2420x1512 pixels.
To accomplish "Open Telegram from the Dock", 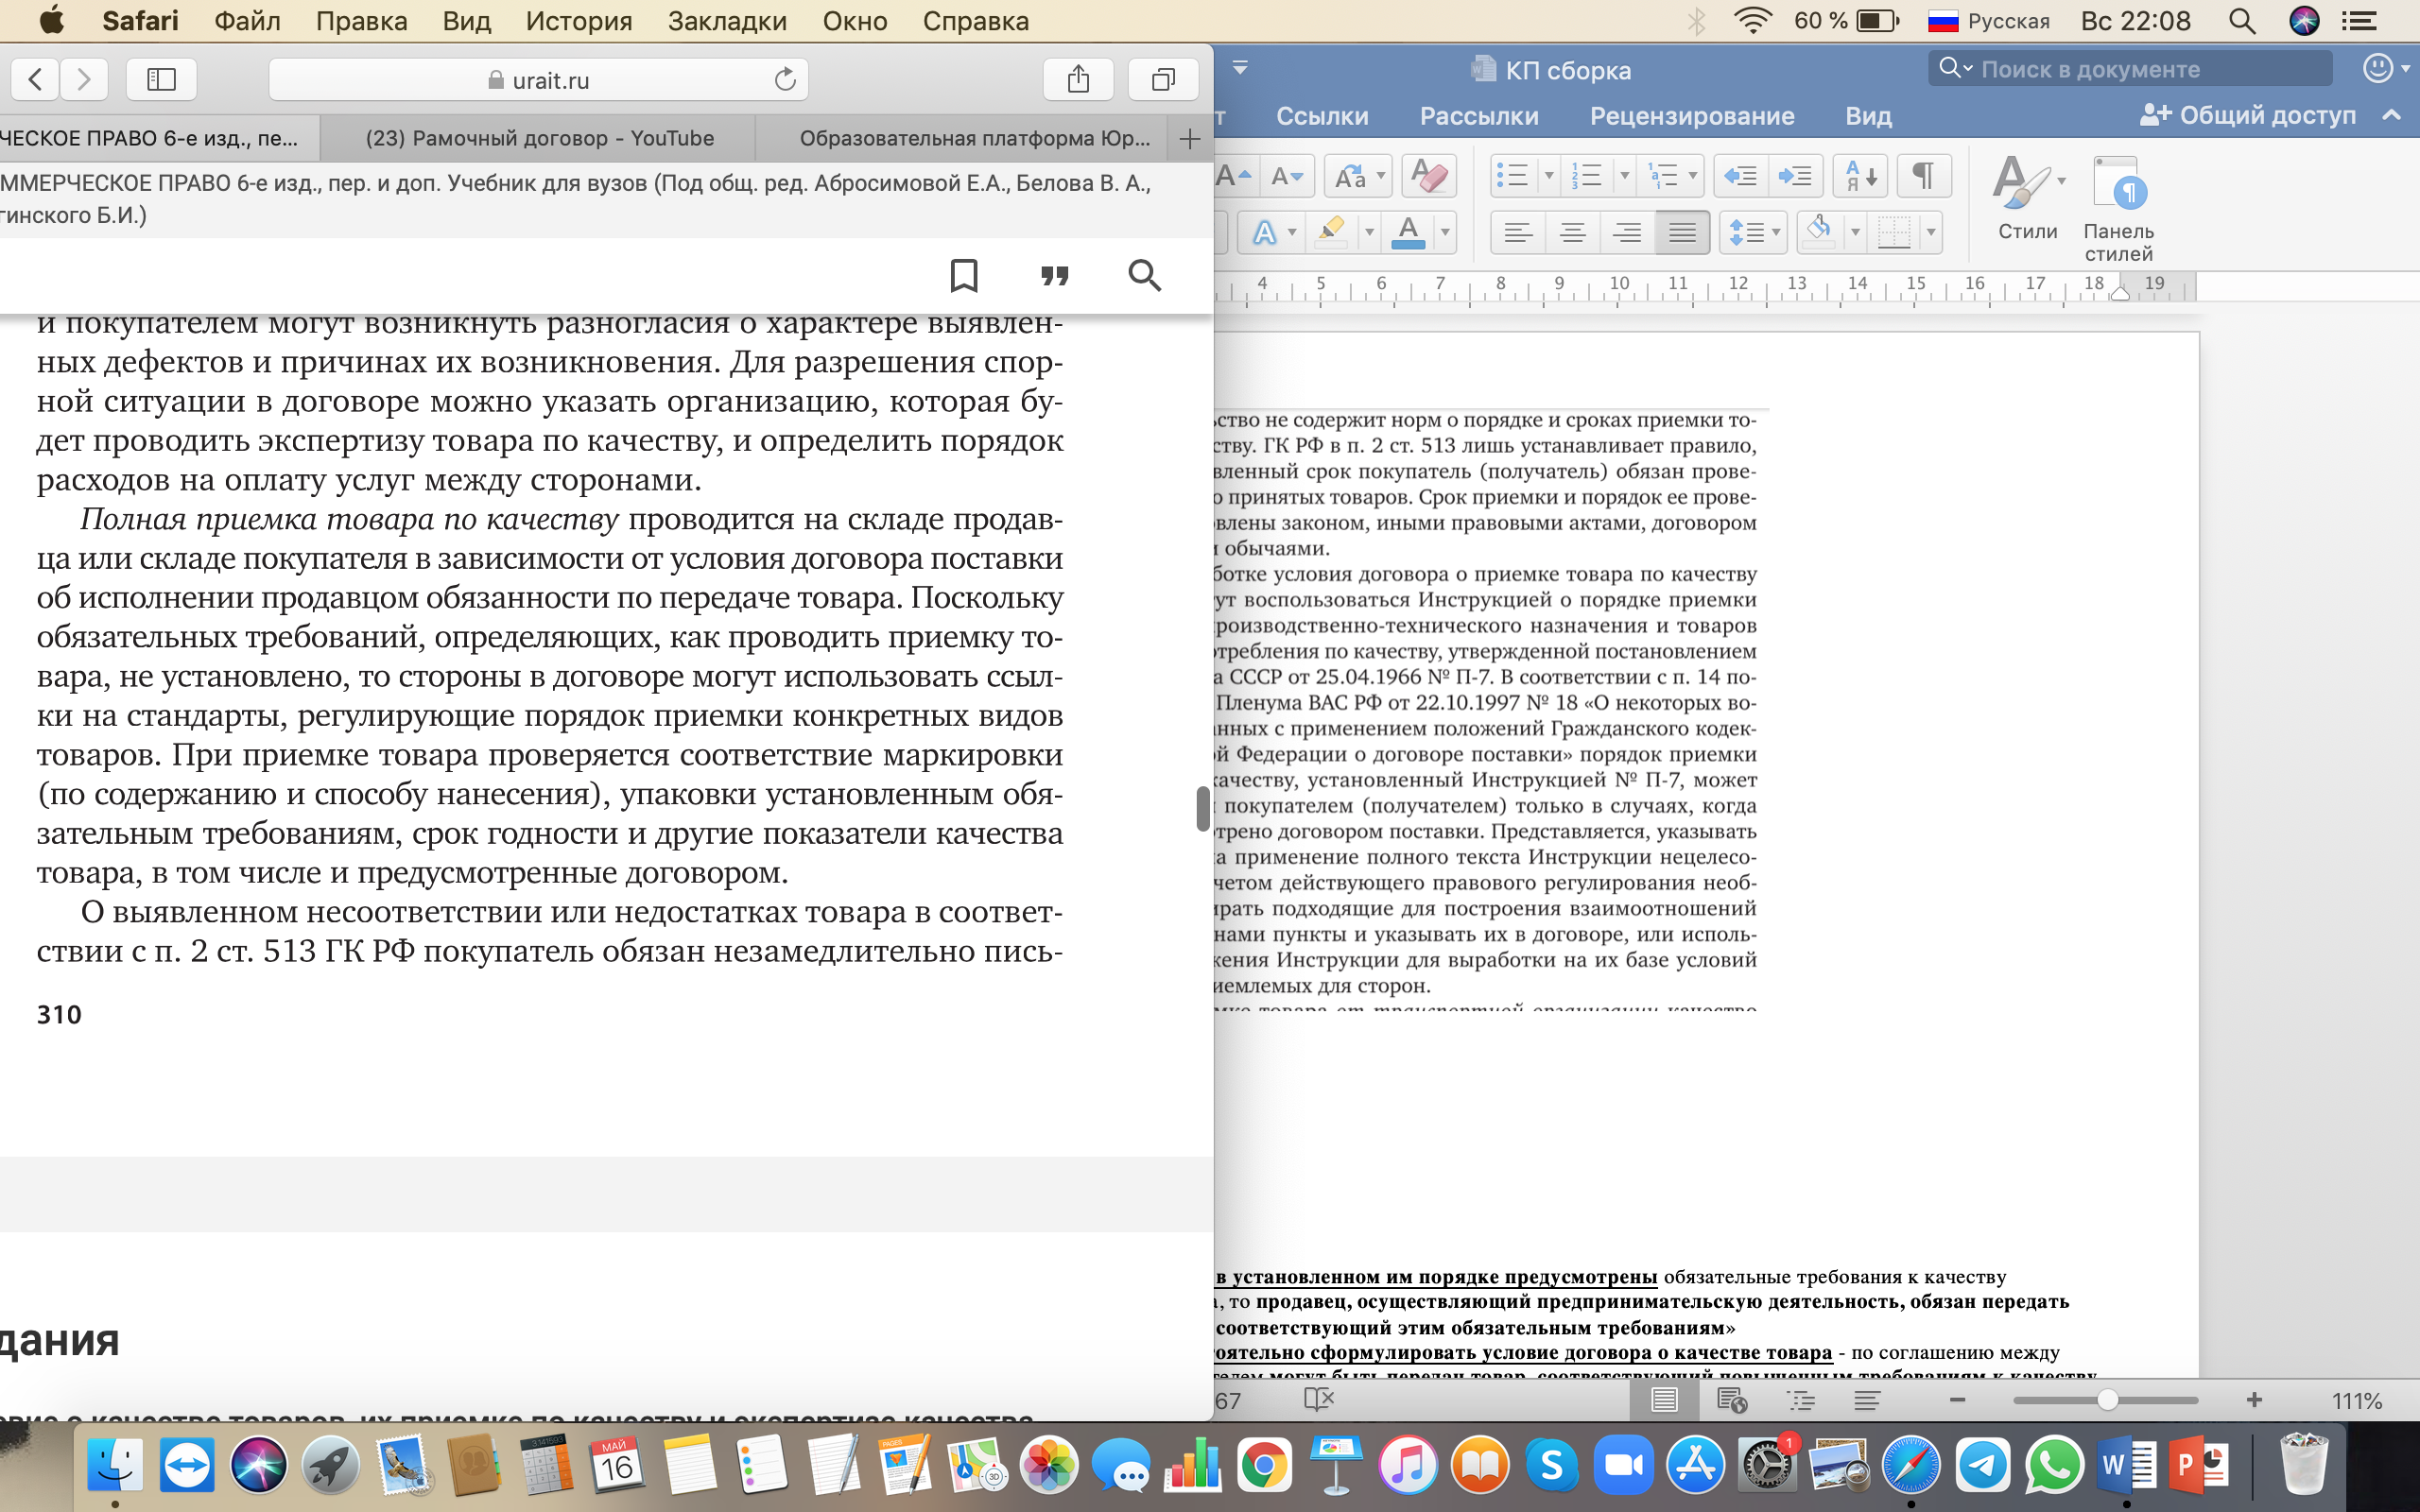I will 1983,1465.
